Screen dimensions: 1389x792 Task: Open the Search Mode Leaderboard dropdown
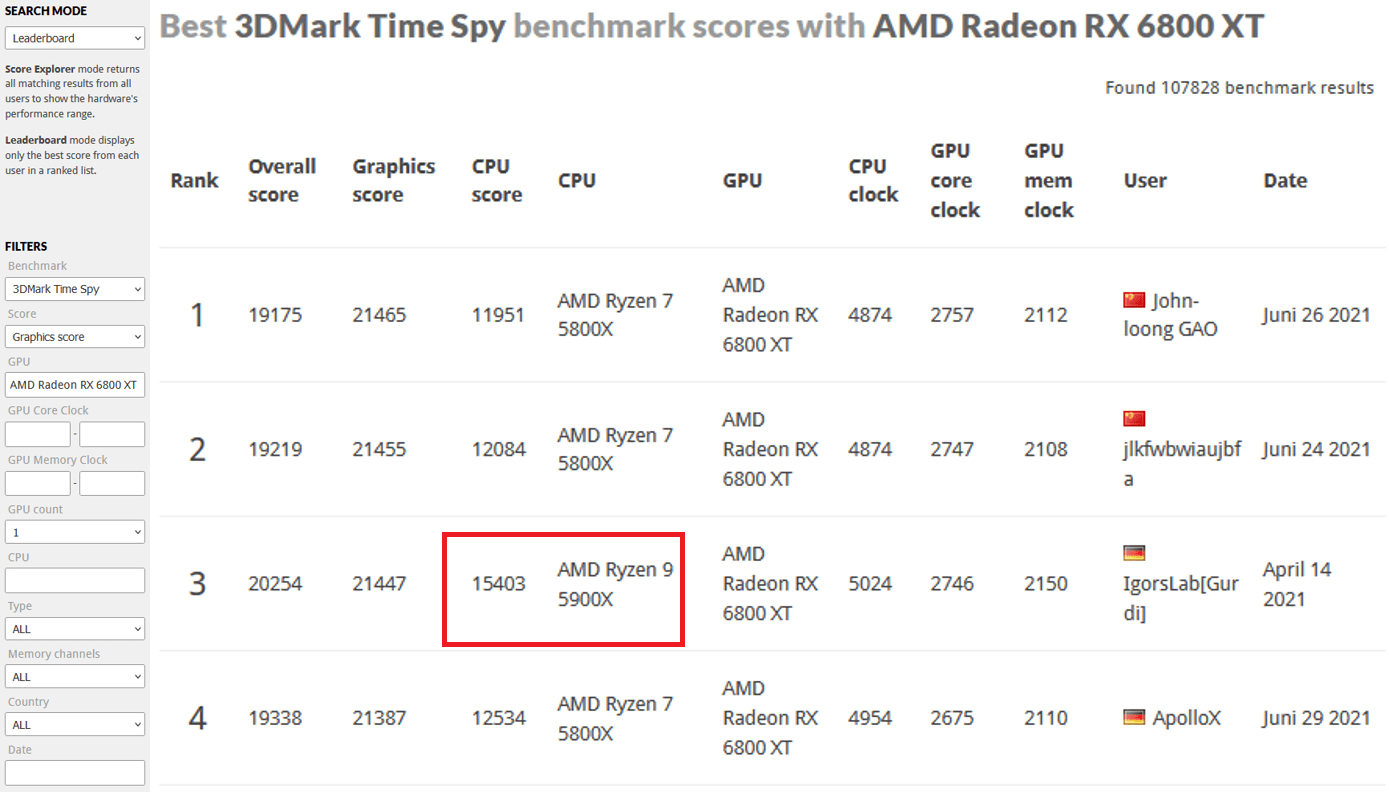point(75,38)
